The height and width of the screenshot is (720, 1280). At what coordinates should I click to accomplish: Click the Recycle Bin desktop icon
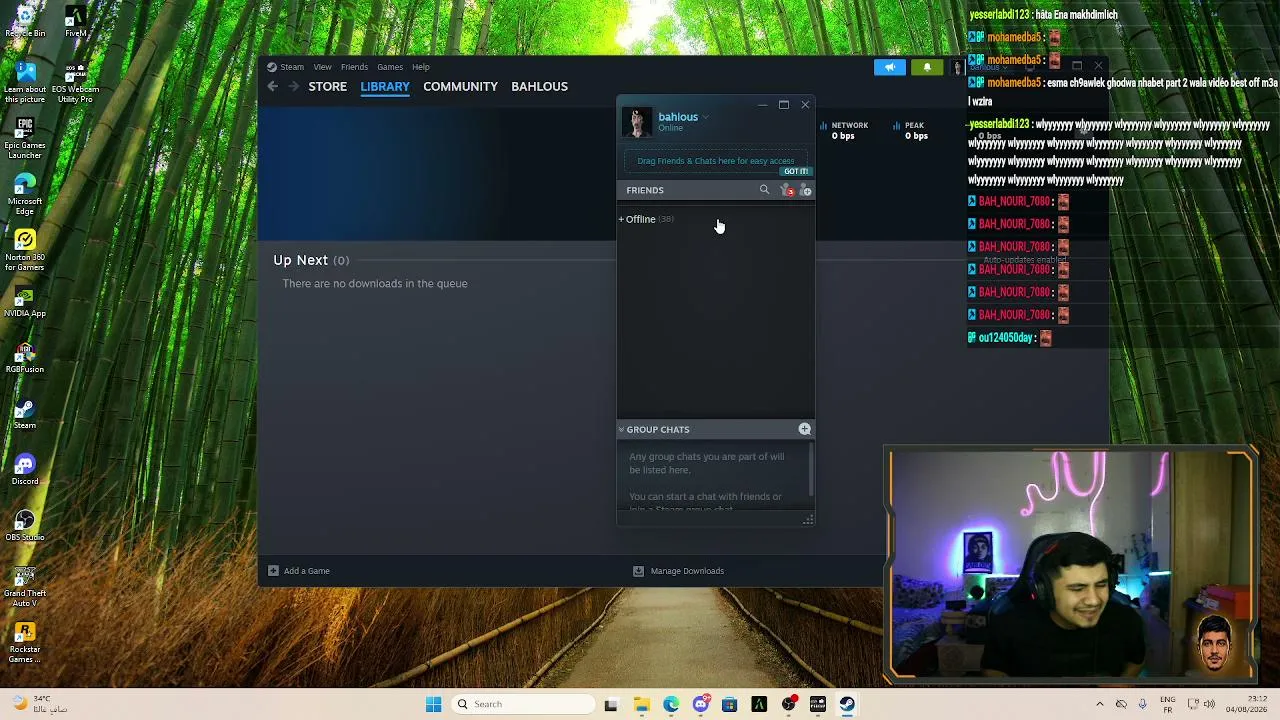(x=25, y=22)
